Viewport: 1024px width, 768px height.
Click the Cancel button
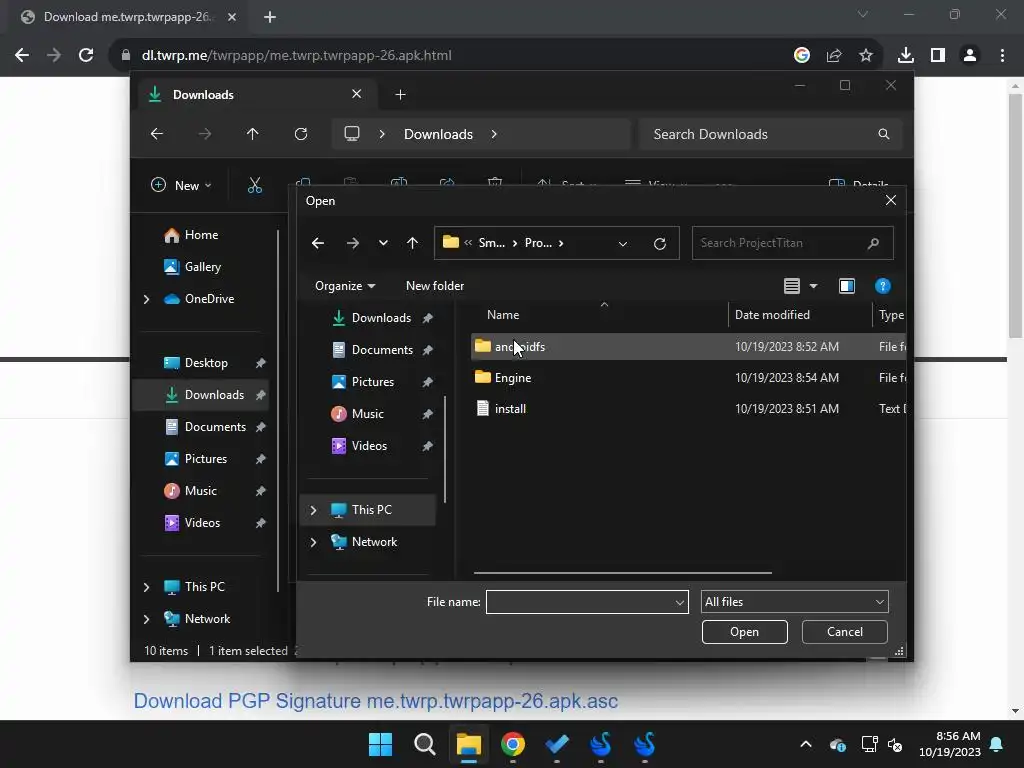[x=844, y=632]
